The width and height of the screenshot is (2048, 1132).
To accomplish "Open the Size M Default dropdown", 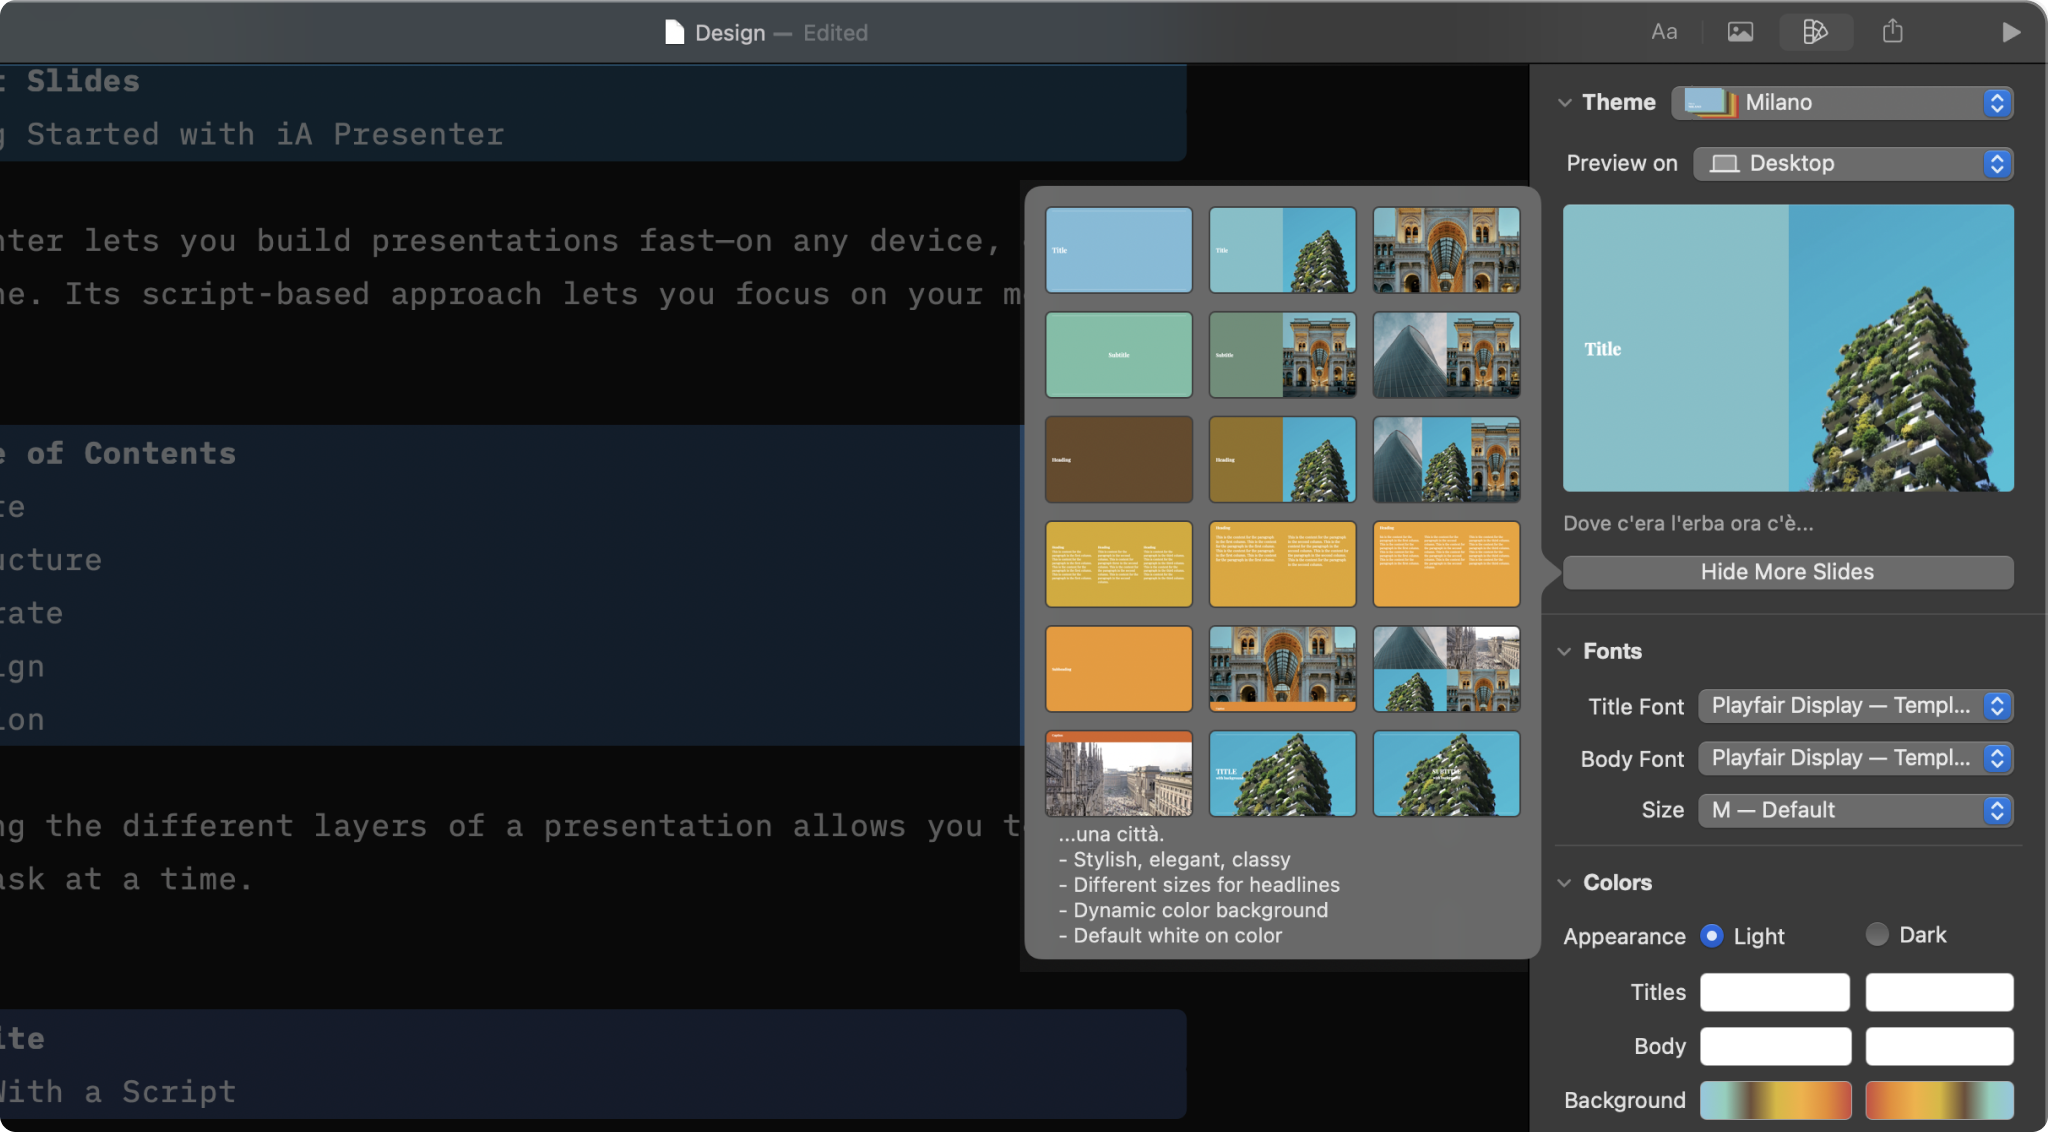I will 1855,810.
